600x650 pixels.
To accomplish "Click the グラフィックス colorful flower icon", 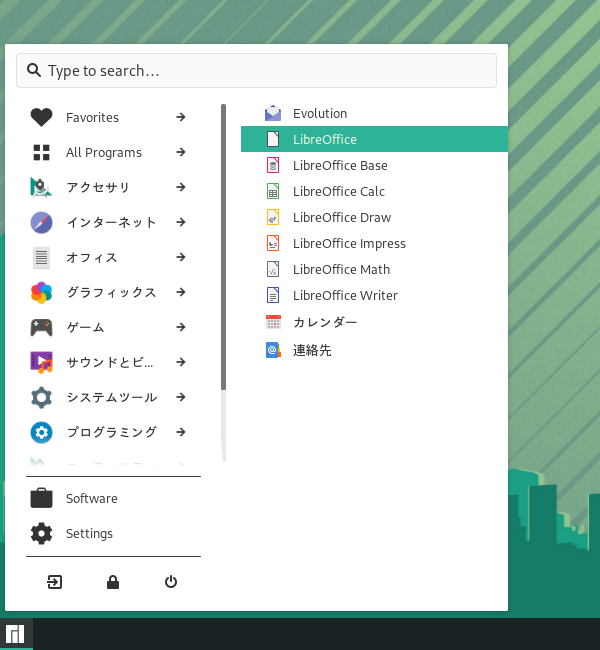I will point(41,293).
